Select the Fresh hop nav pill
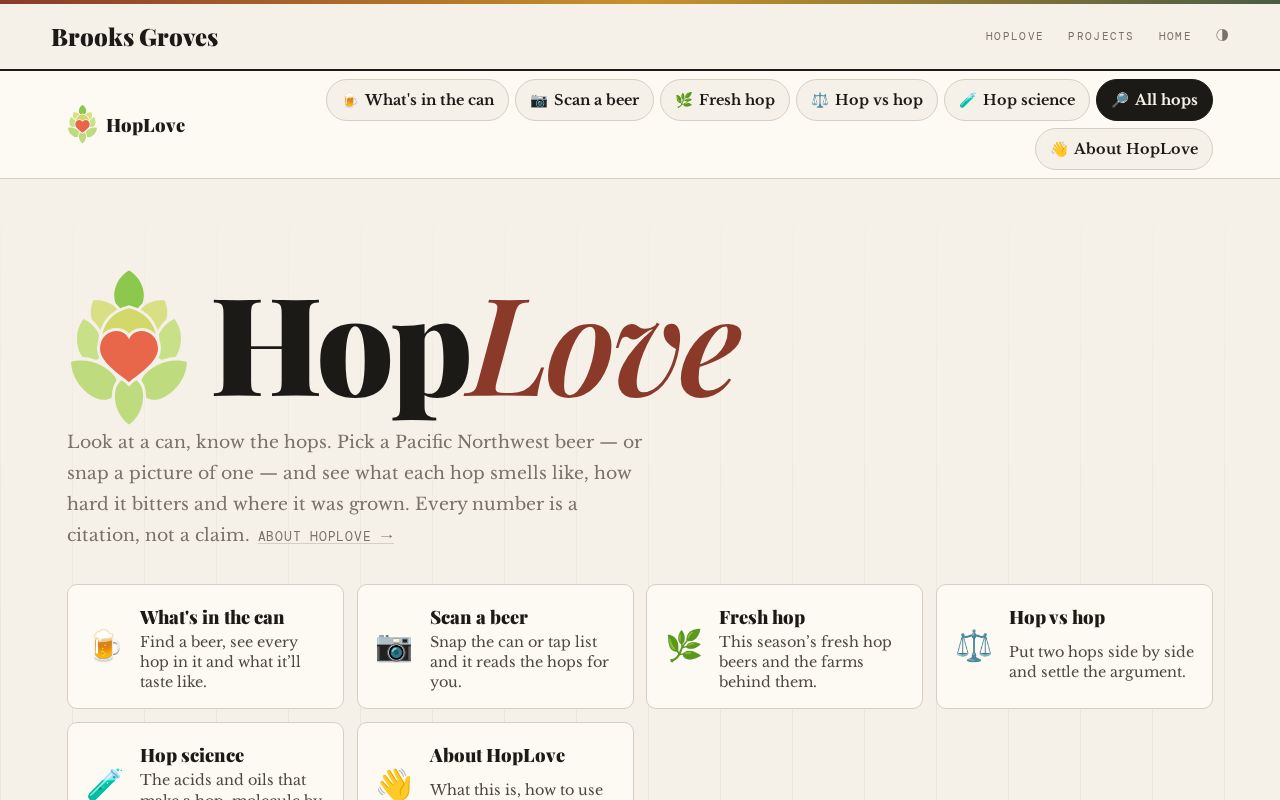 [725, 100]
